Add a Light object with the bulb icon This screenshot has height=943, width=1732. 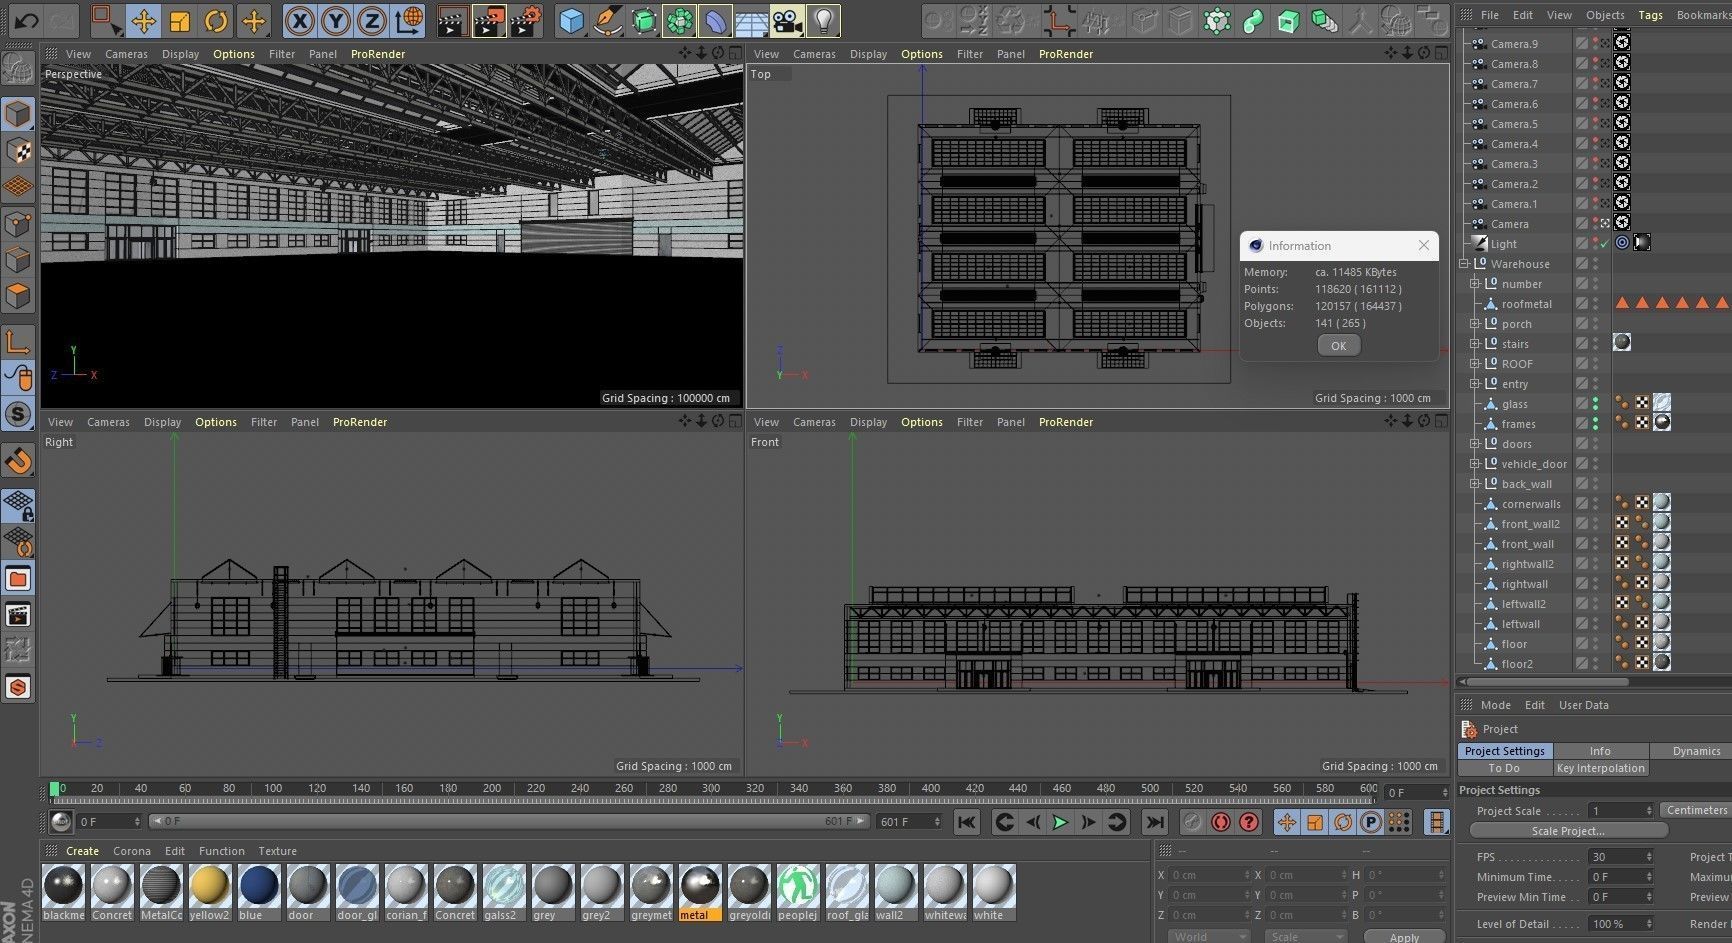(x=823, y=20)
